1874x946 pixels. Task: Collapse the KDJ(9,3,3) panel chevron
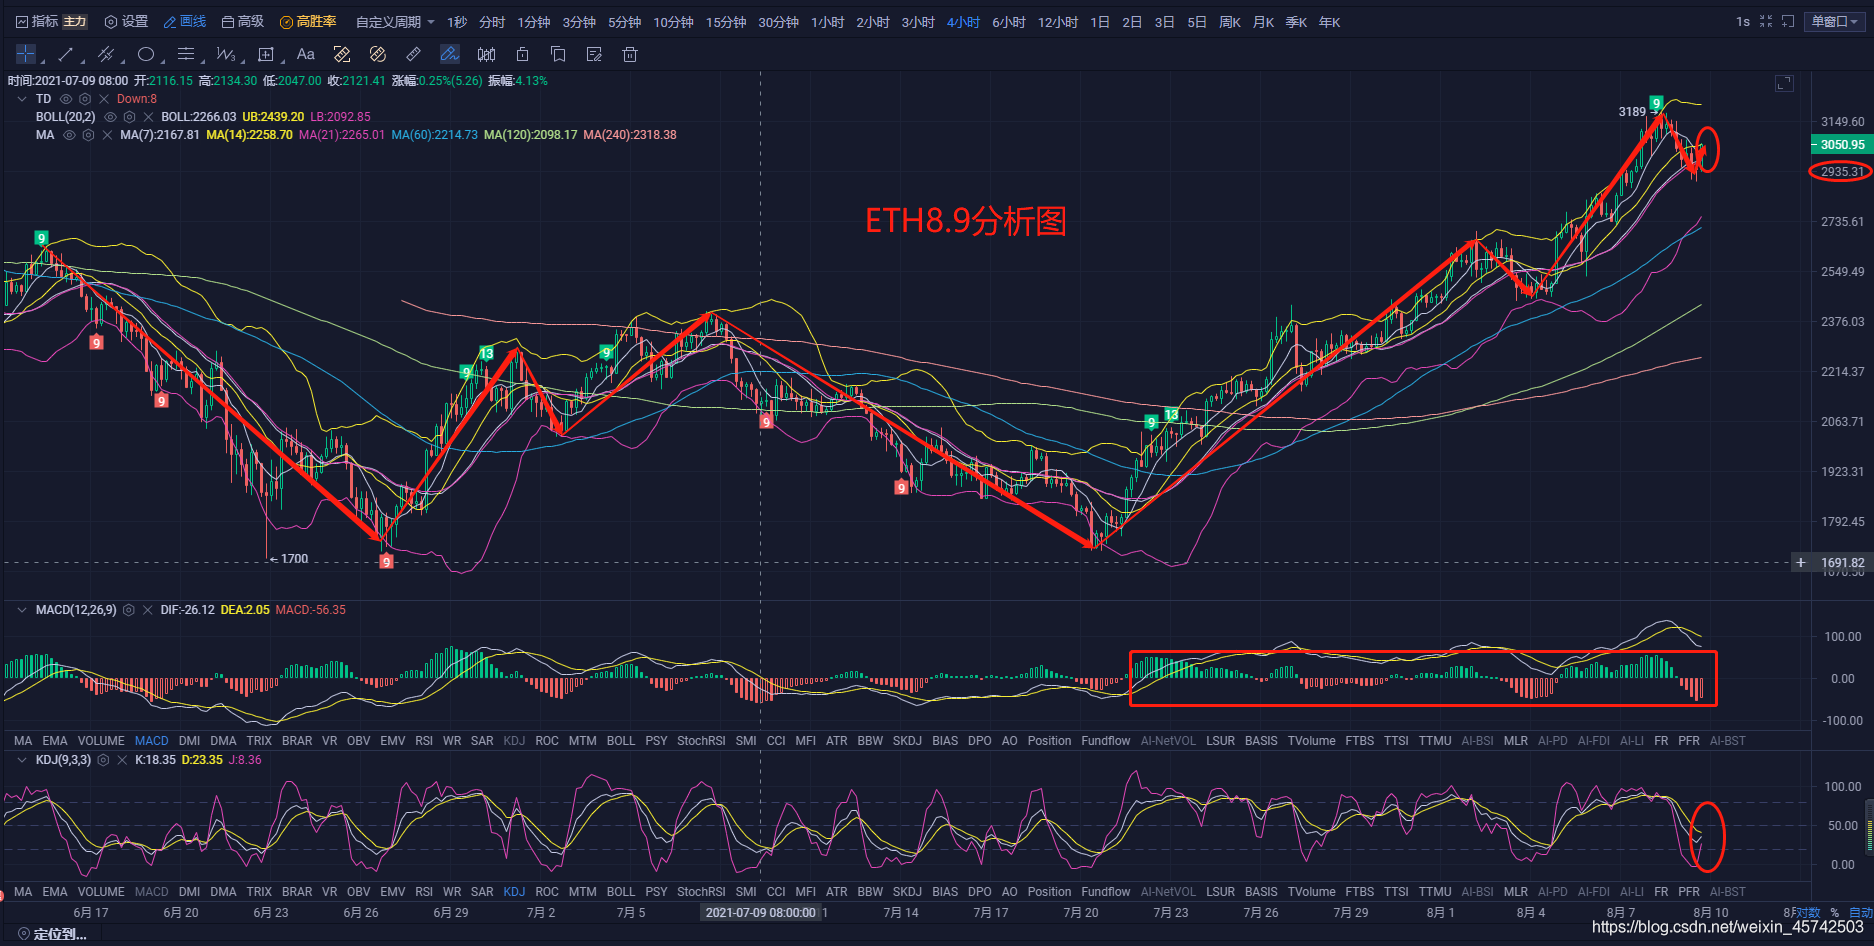22,760
